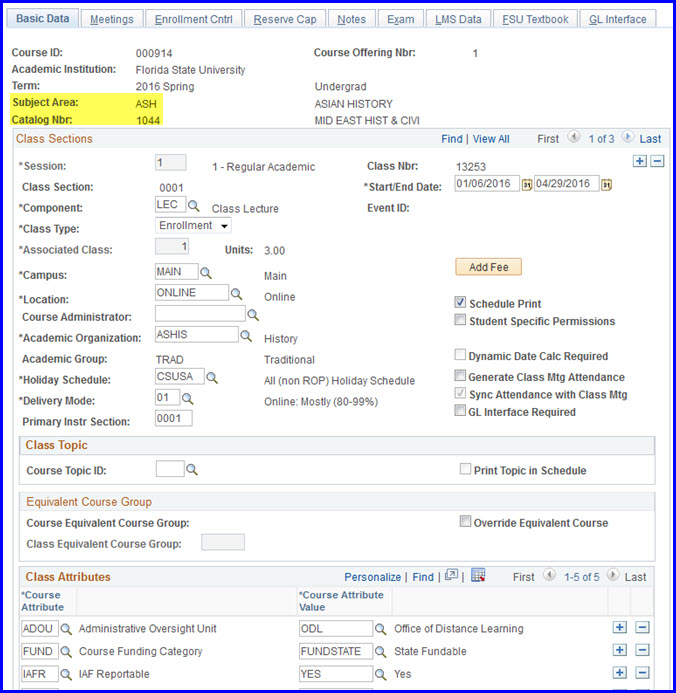676x693 pixels.
Task: Enable Print Topic in Schedule
Action: pyautogui.click(x=465, y=469)
